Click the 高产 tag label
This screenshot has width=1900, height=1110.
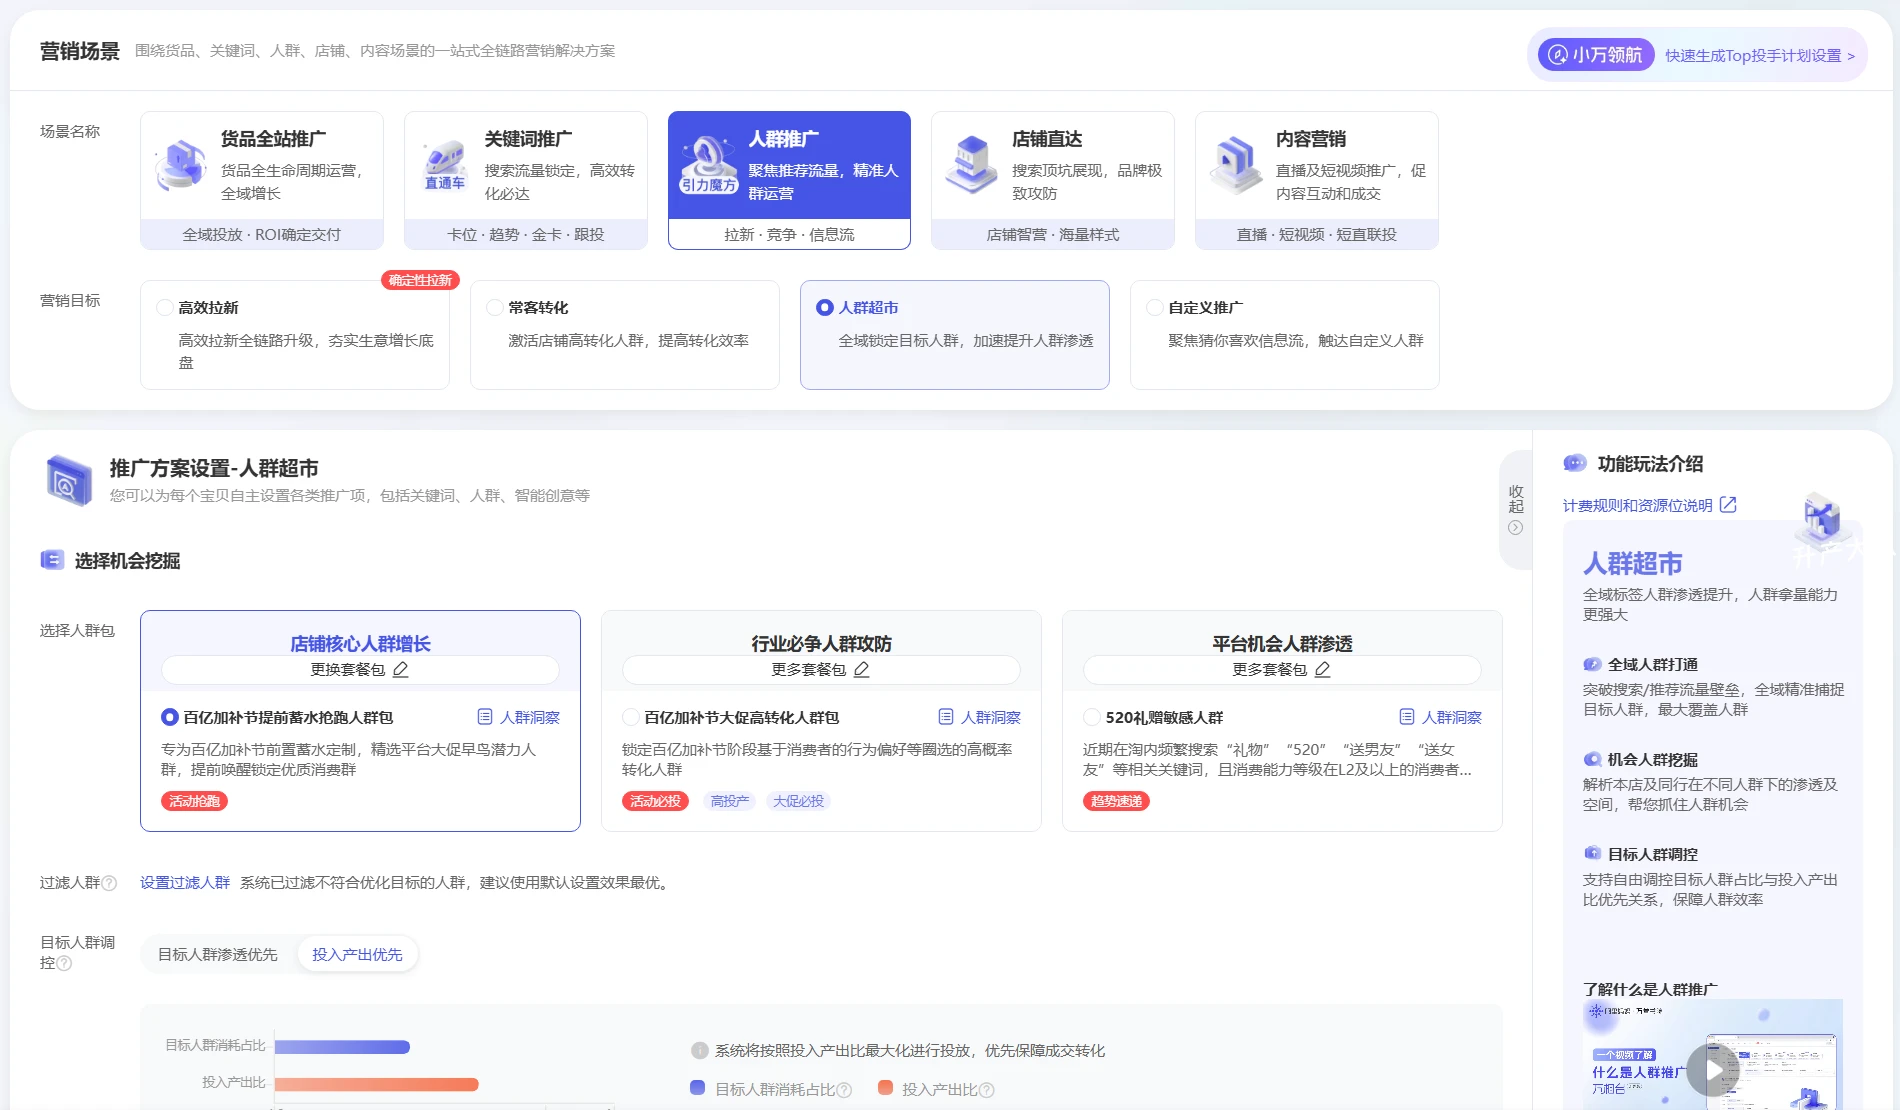click(730, 801)
